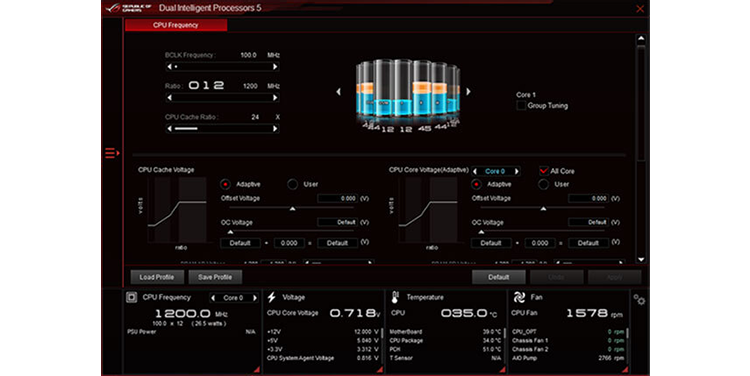
Task: Click CPU Cache OC Voltage value field
Action: (338, 222)
